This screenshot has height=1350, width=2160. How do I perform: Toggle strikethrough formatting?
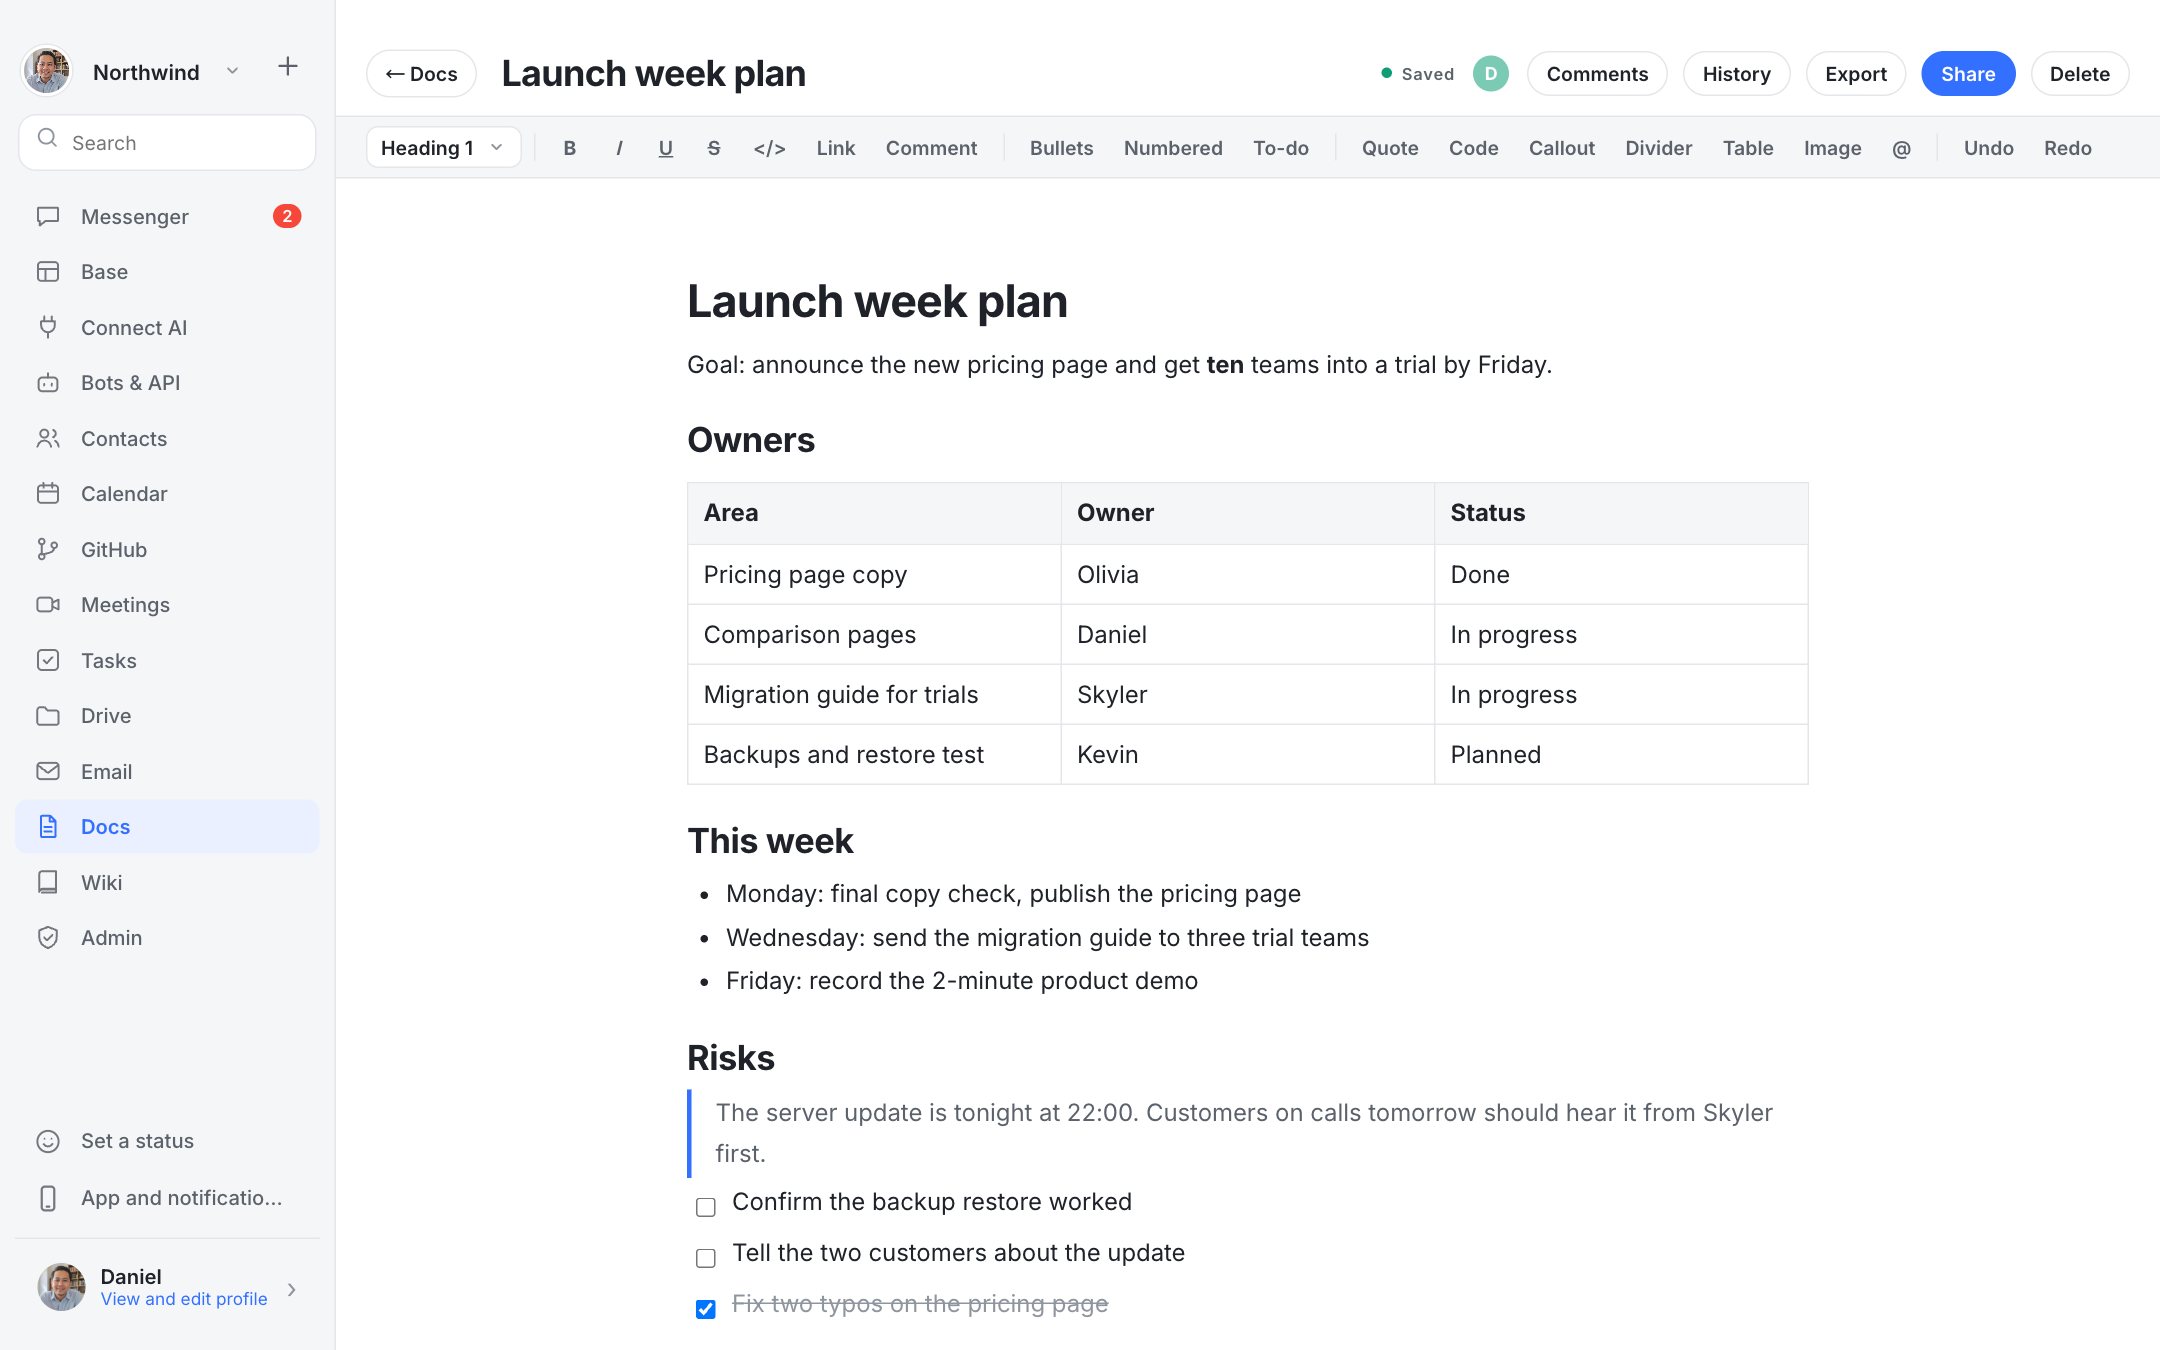[x=714, y=148]
